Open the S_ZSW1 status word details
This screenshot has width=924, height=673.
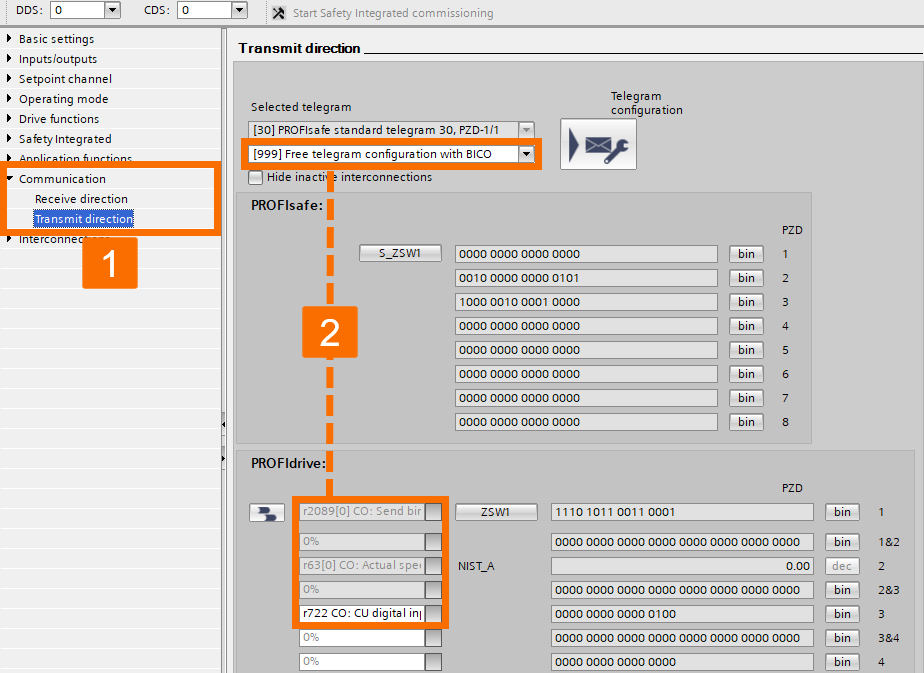[x=399, y=253]
